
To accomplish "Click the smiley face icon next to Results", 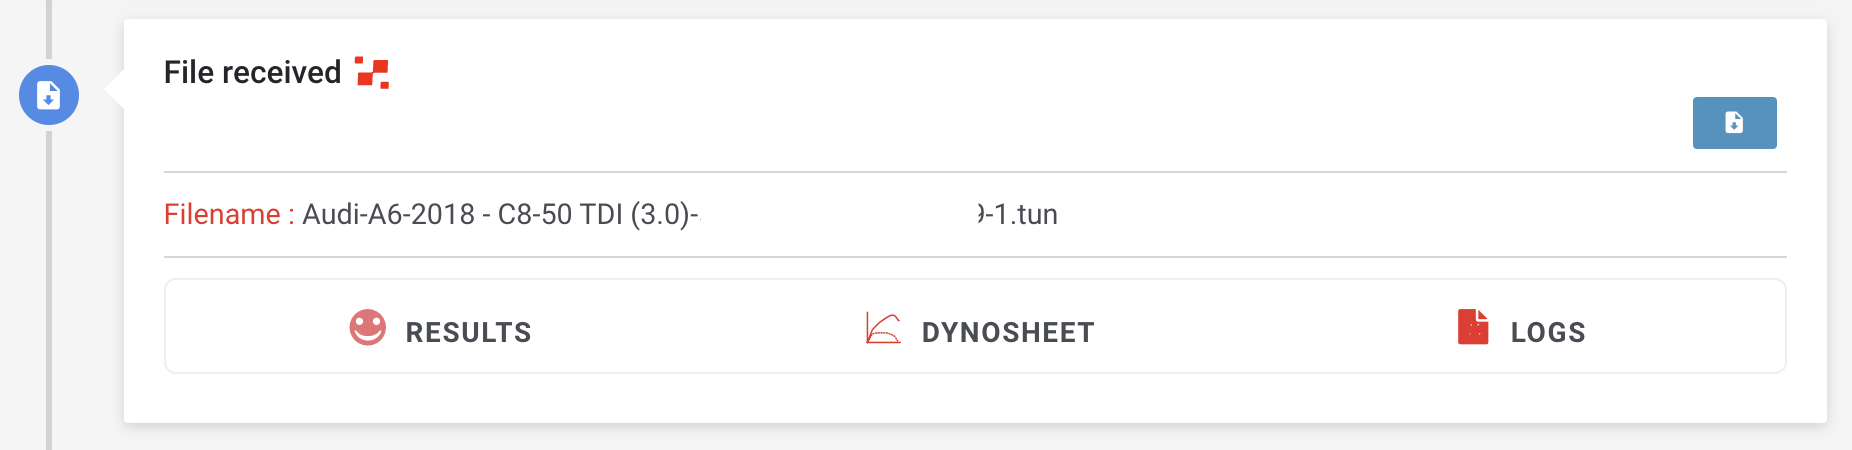I will tap(367, 327).
